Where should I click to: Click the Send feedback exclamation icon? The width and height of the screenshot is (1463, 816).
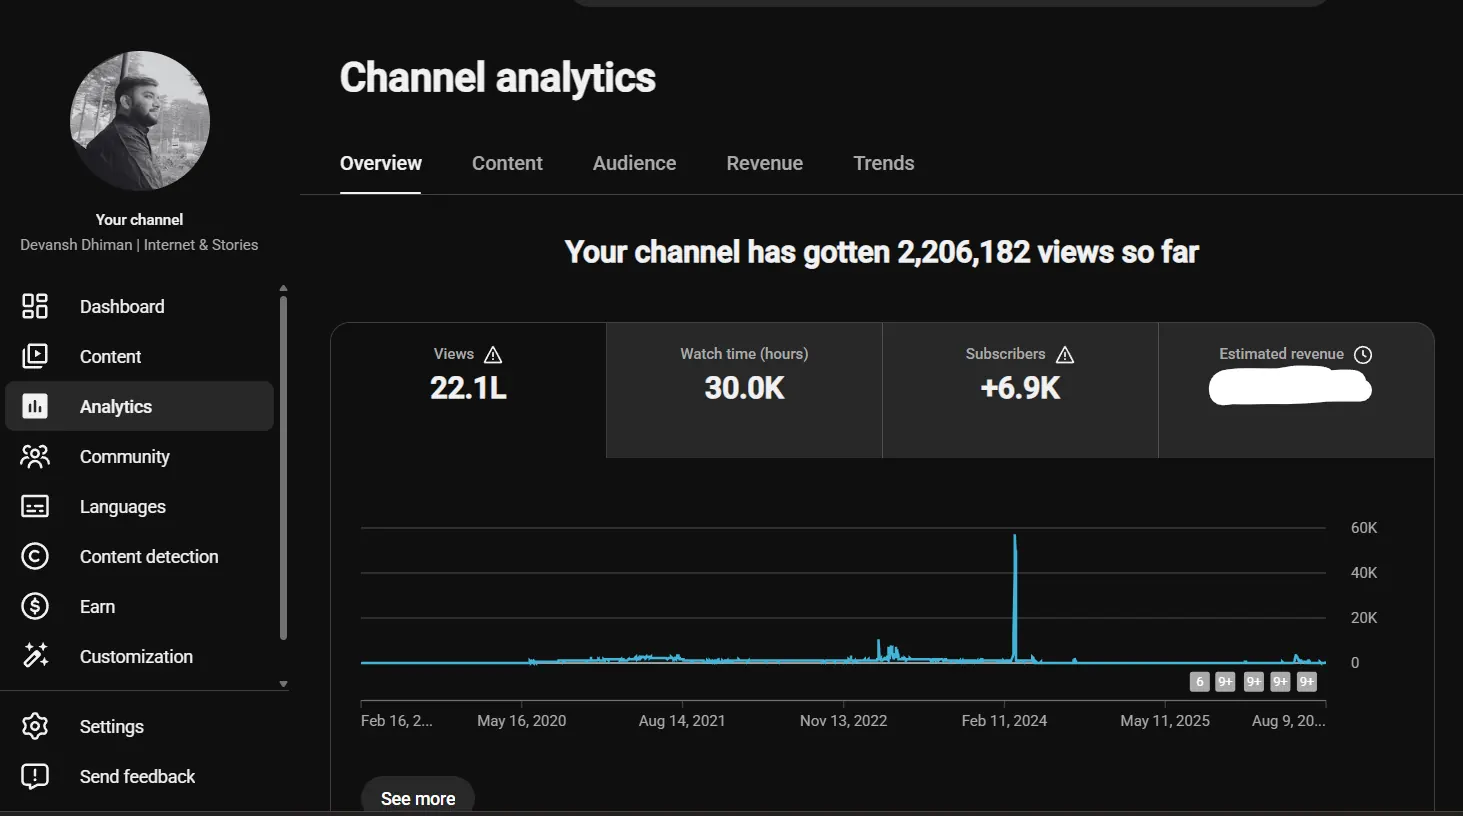click(35, 776)
